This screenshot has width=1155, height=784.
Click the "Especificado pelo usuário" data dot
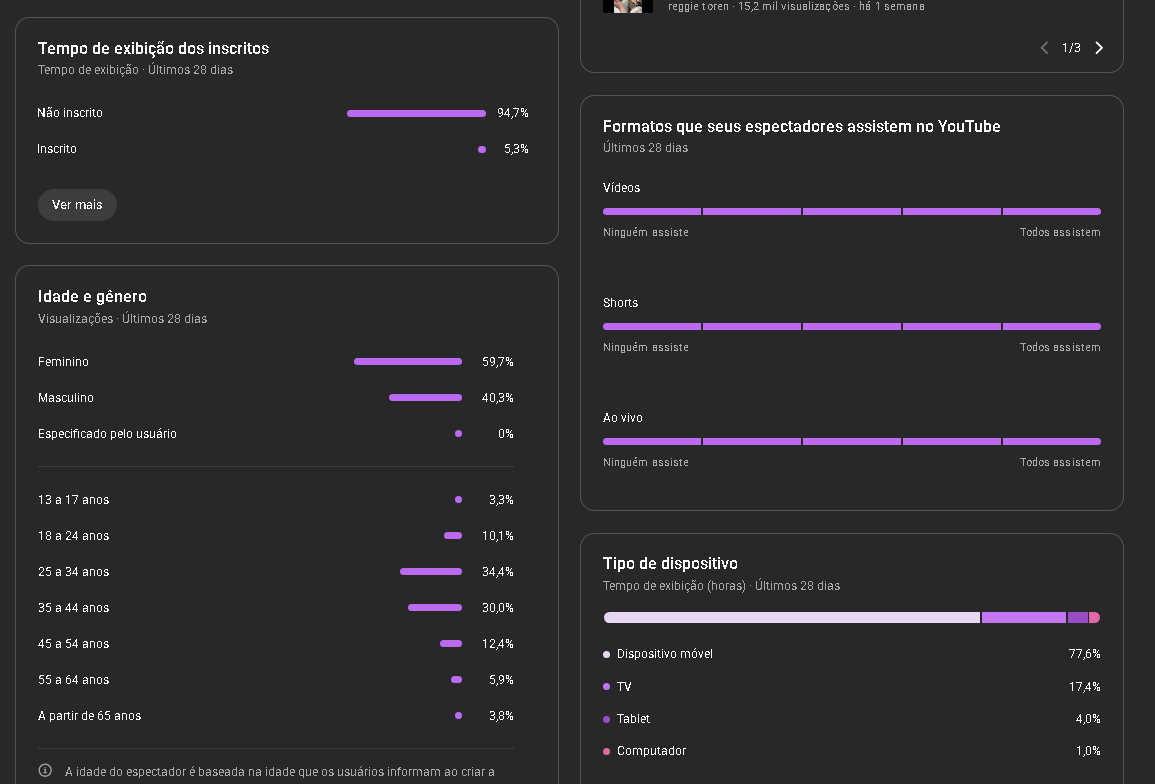tap(458, 434)
